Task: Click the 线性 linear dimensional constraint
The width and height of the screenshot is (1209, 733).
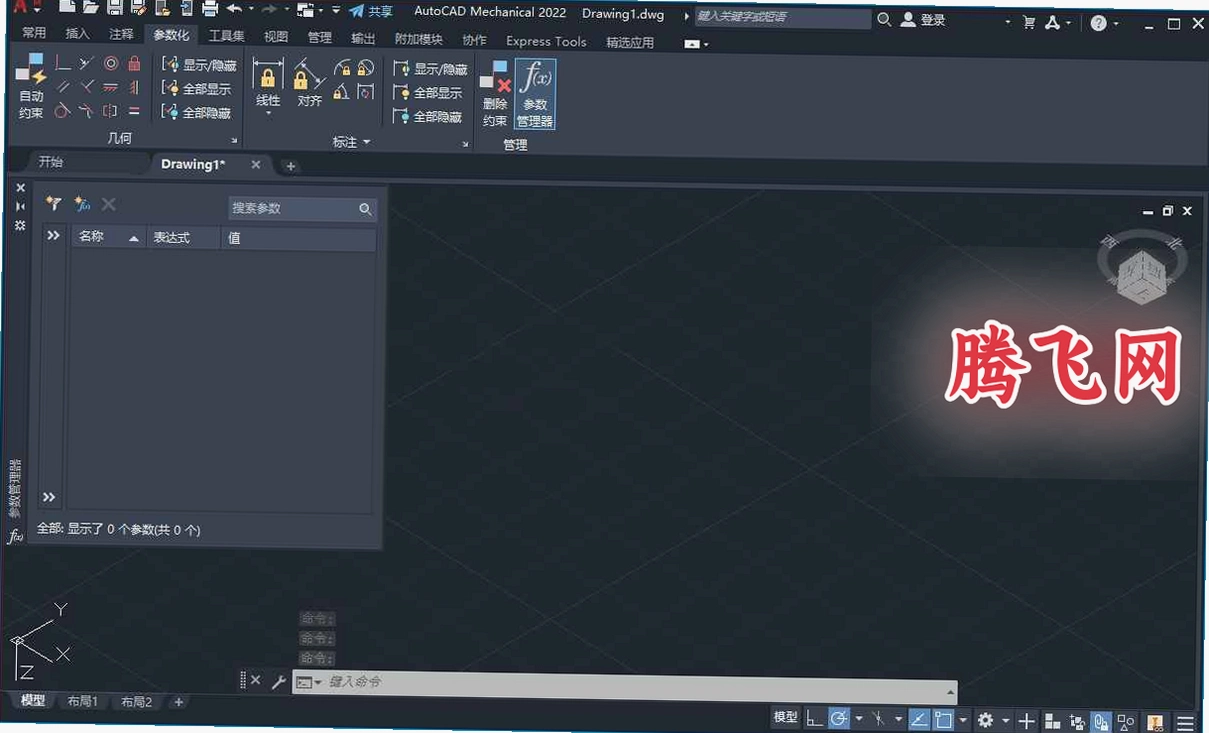Action: click(x=268, y=83)
